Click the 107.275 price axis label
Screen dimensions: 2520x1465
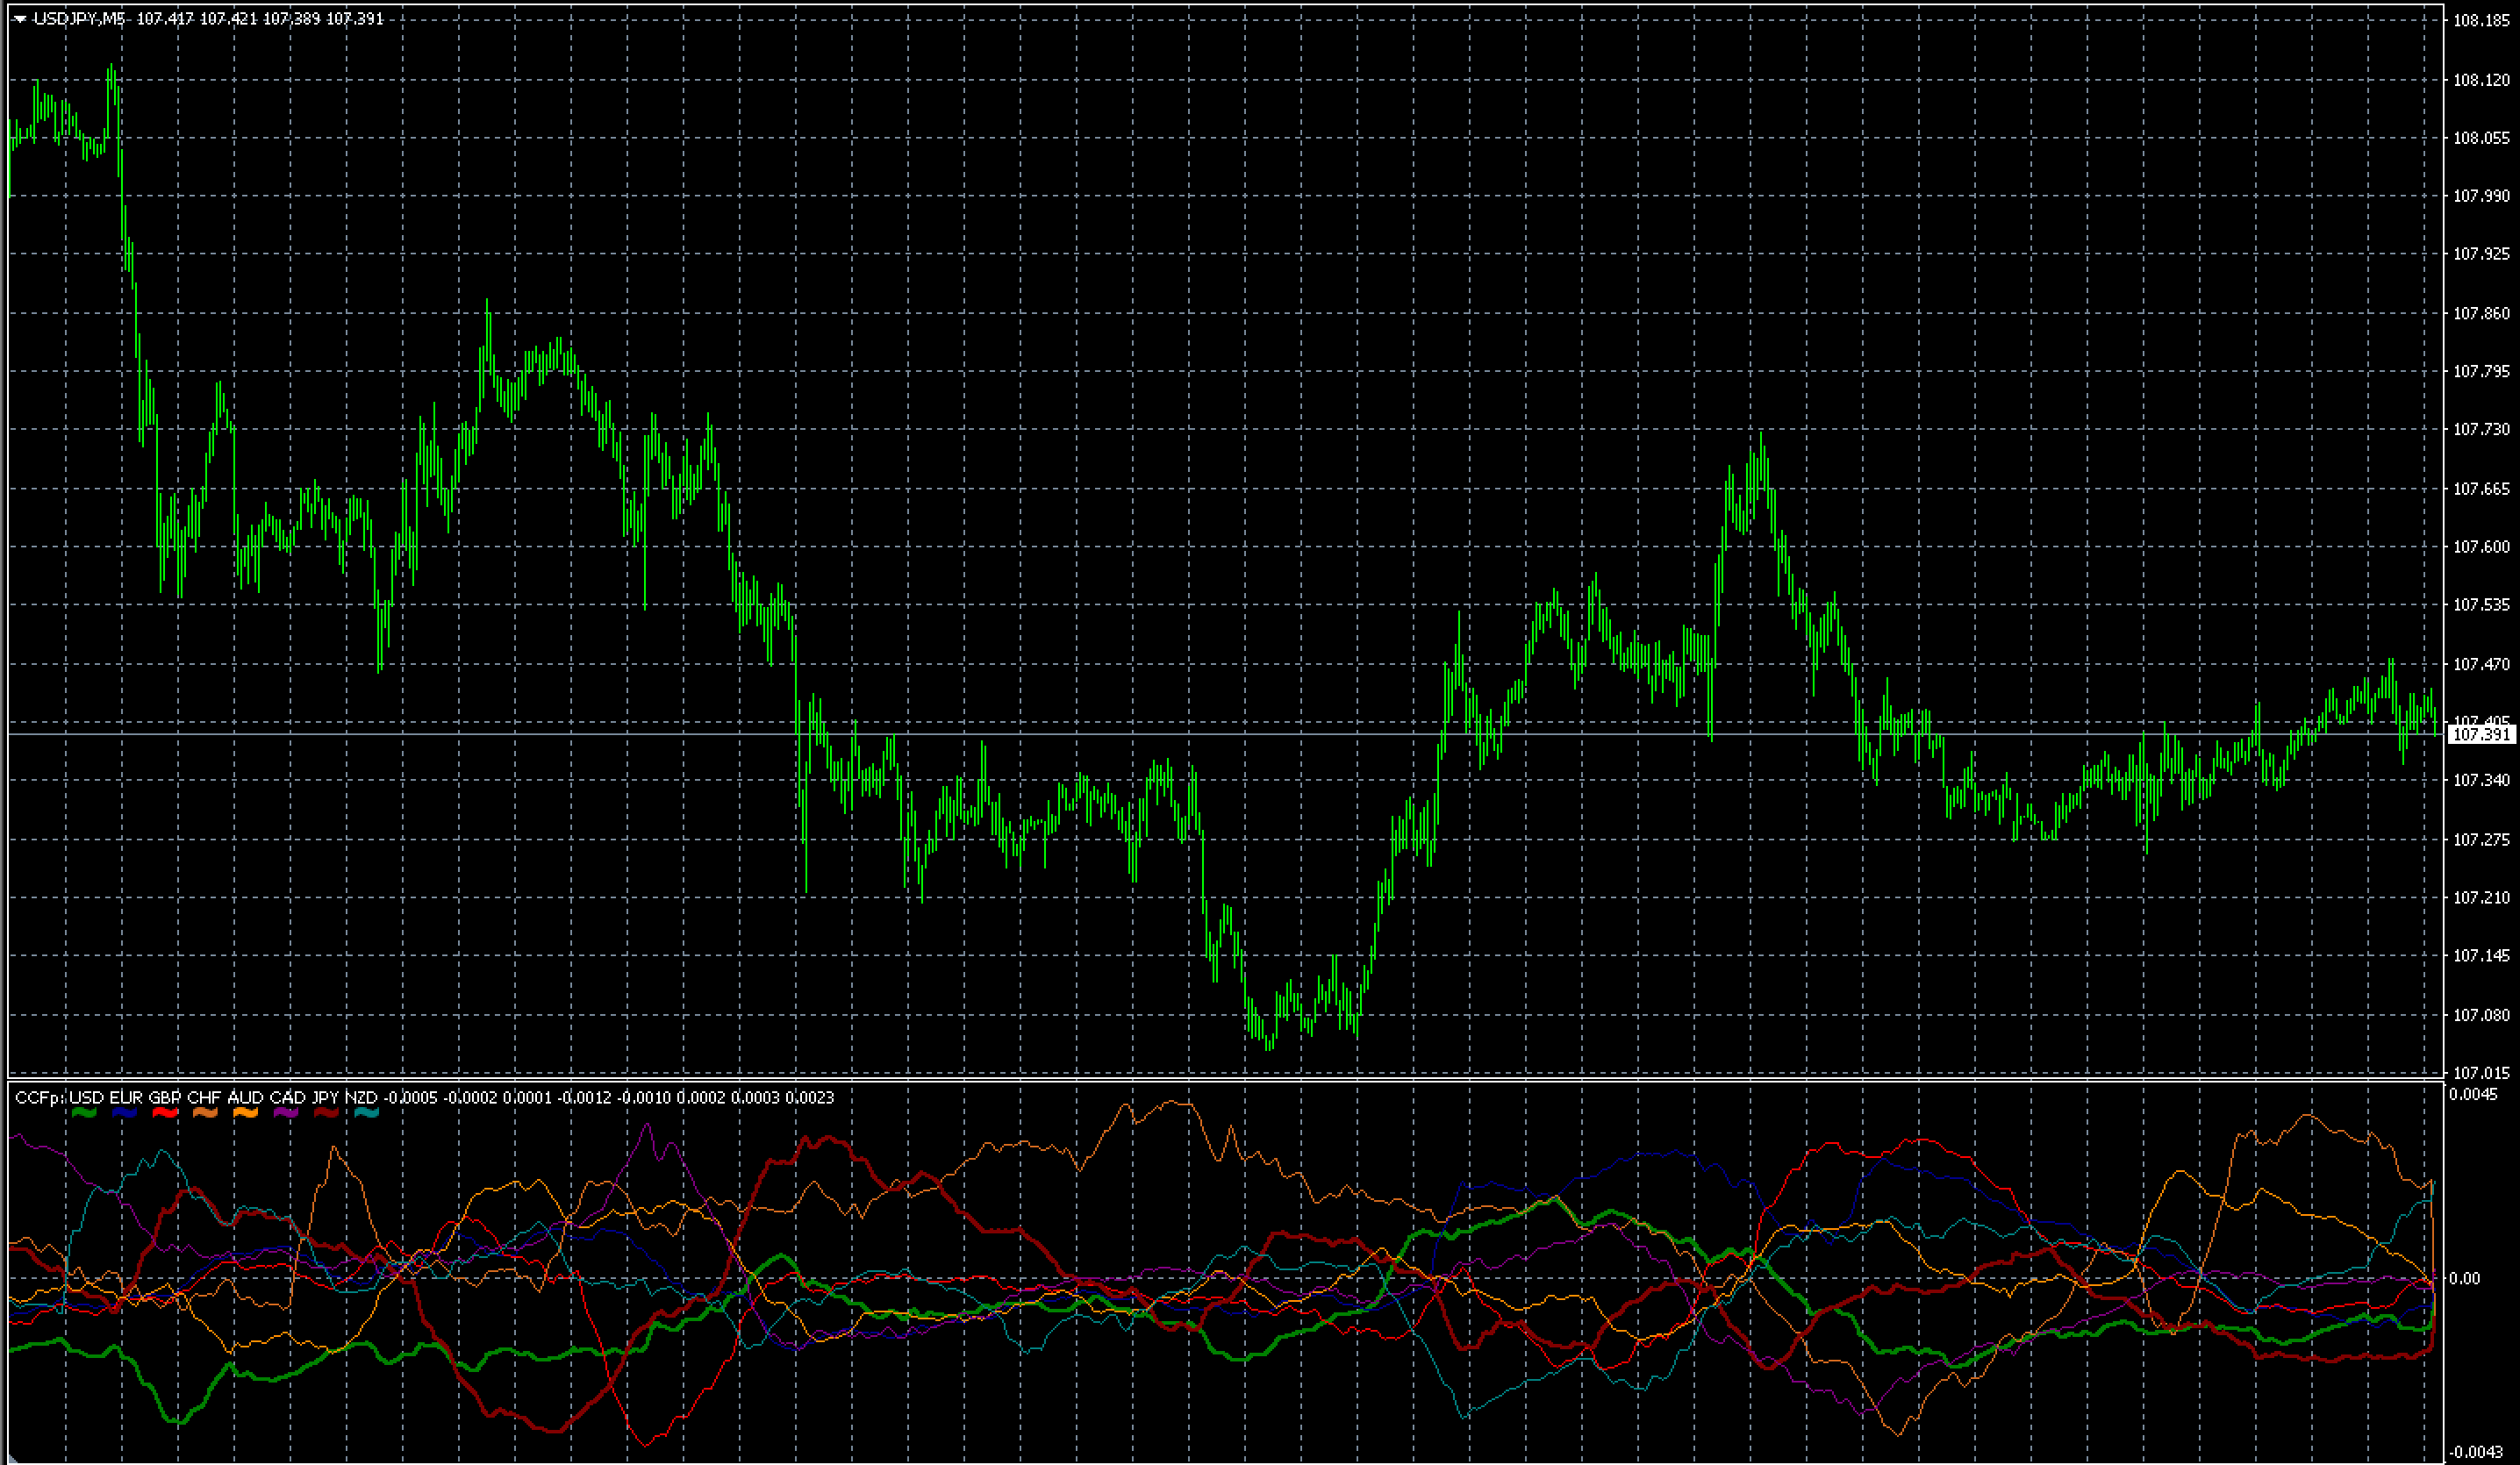(x=2481, y=839)
